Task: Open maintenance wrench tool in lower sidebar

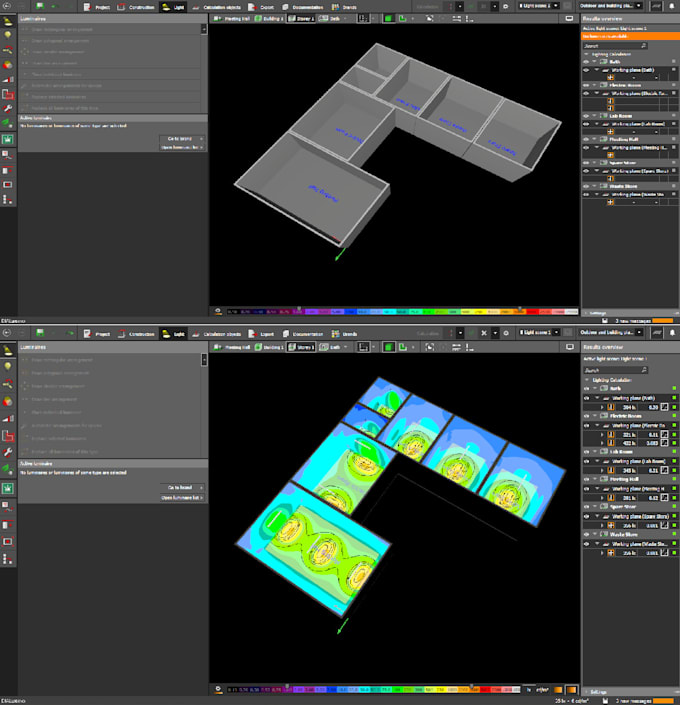Action: [x=8, y=452]
